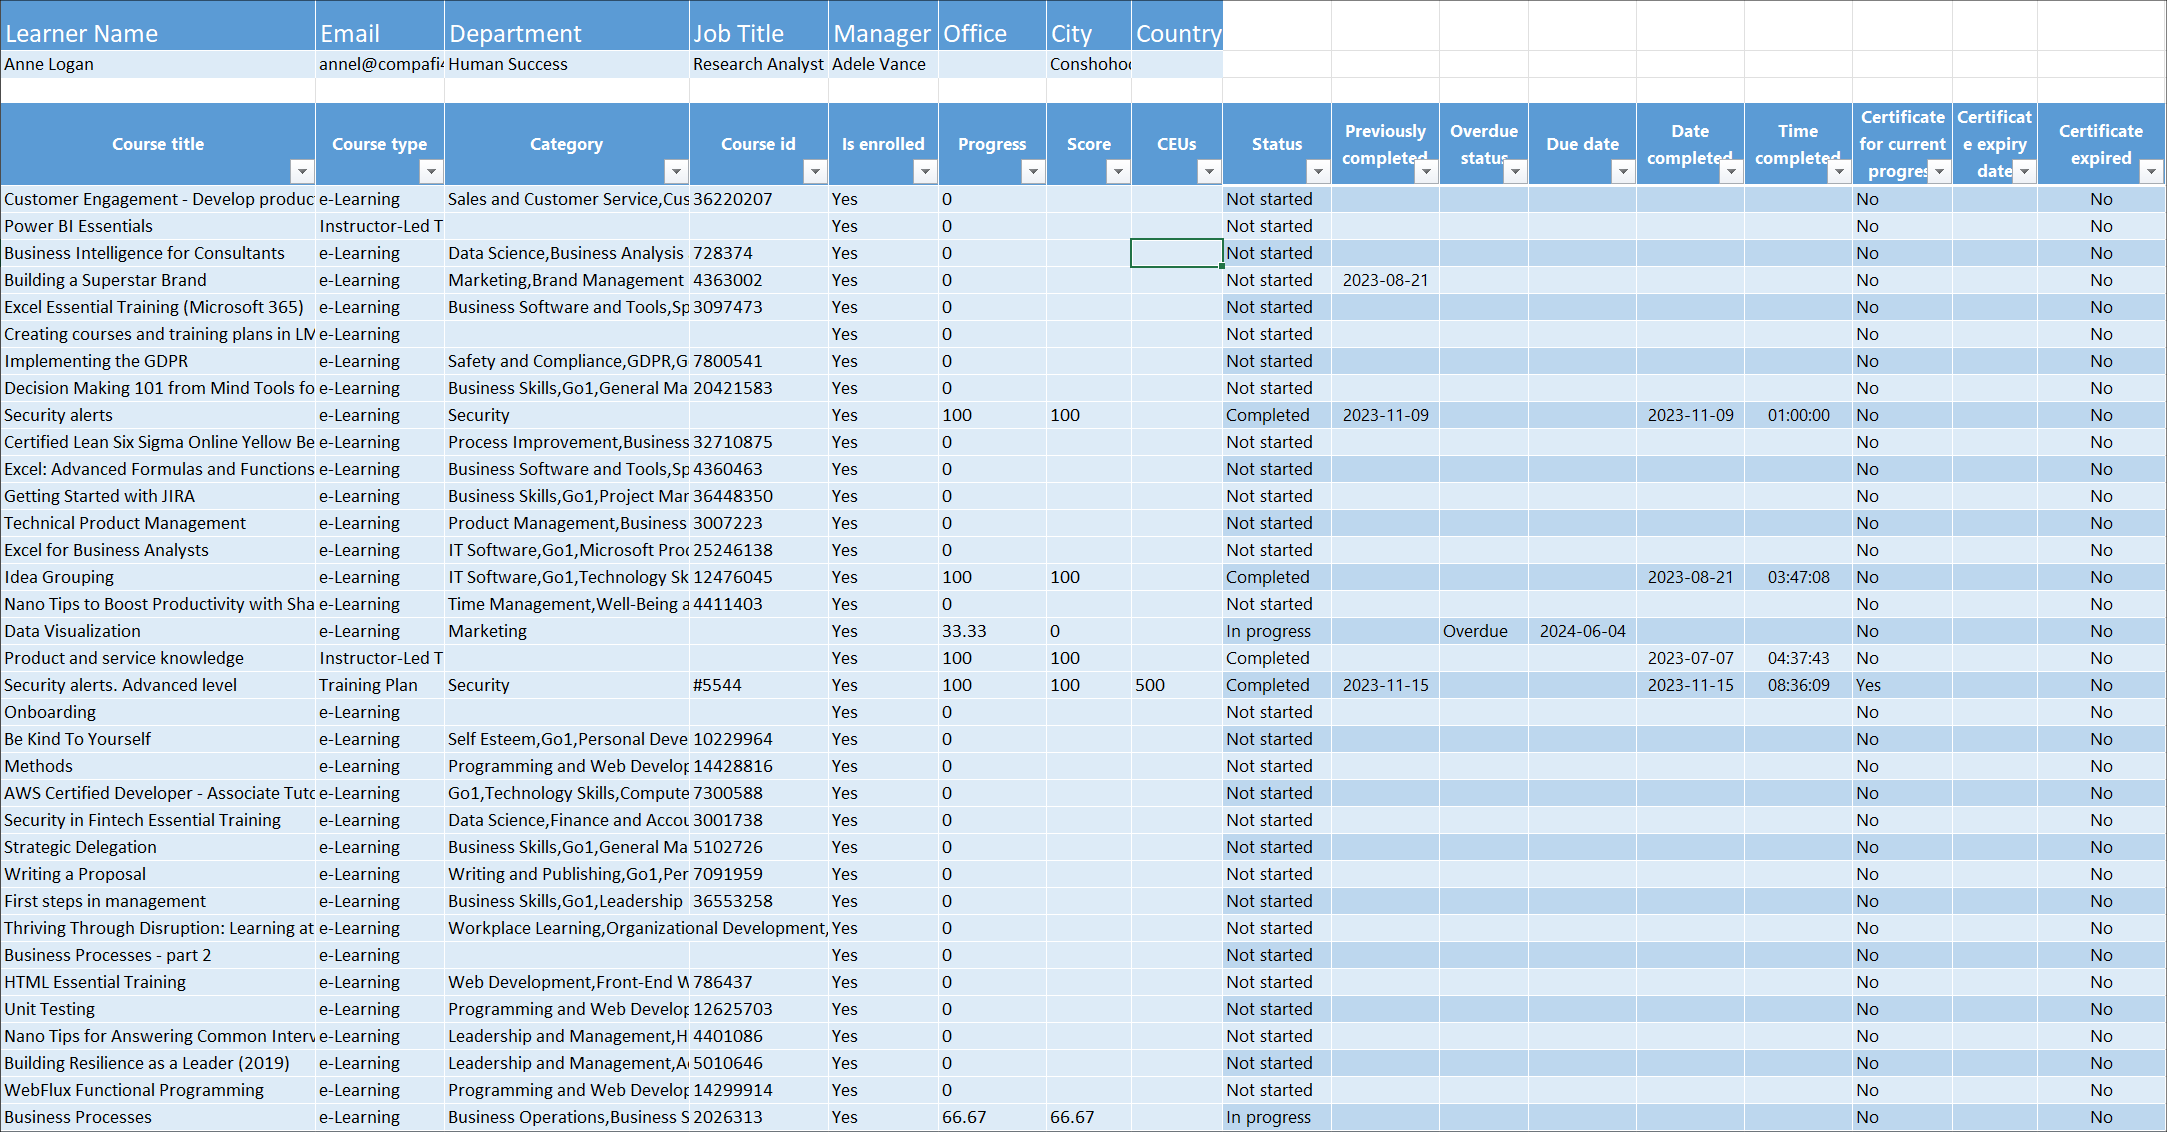Click the Time completed filter arrow
2167x1132 pixels.
[x=1838, y=171]
